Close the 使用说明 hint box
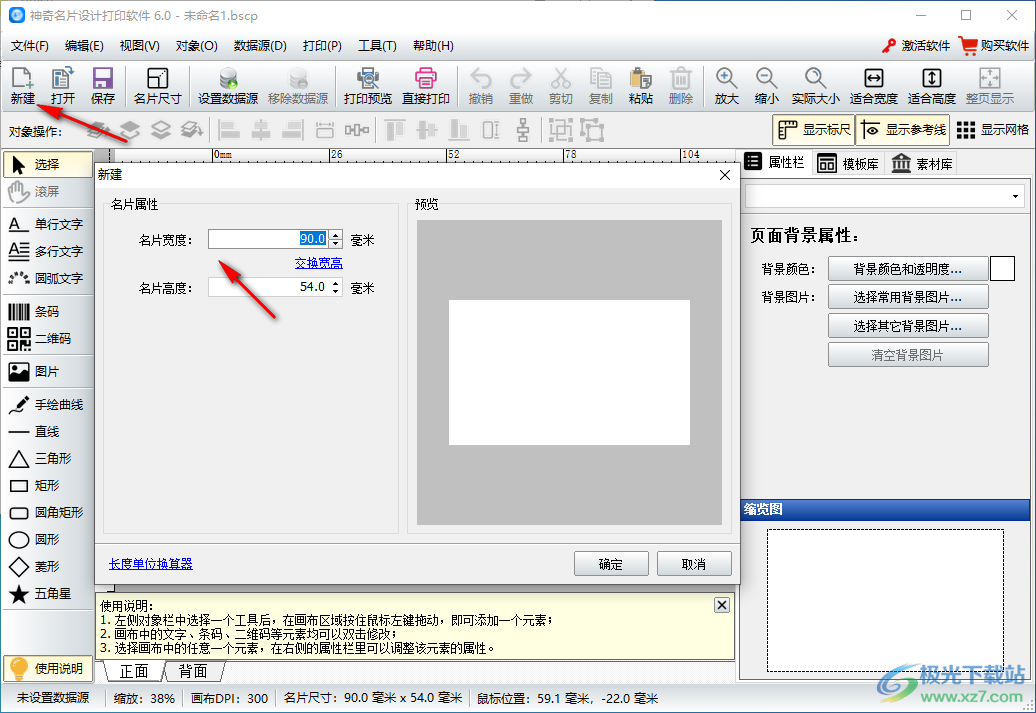This screenshot has height=713, width=1036. [722, 605]
